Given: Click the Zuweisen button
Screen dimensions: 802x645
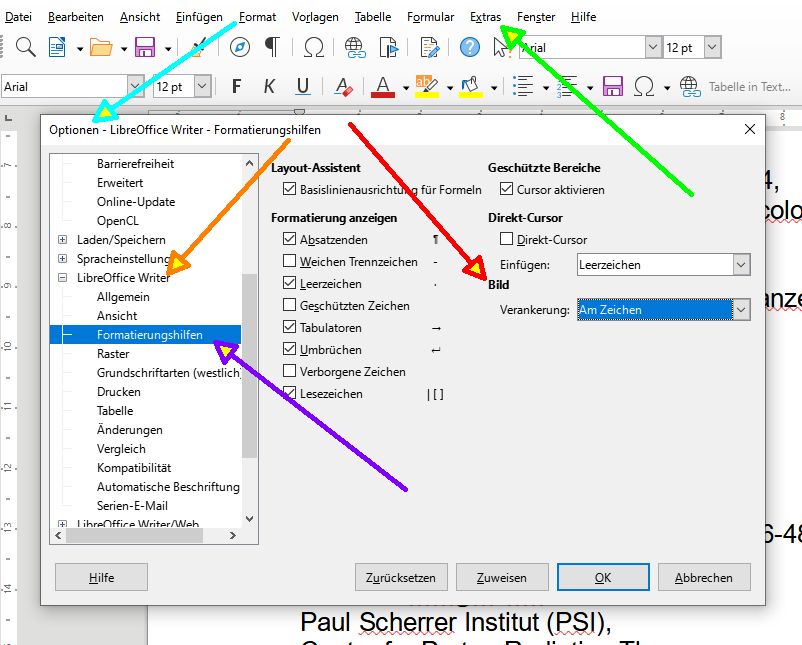Looking at the screenshot, I should 502,577.
